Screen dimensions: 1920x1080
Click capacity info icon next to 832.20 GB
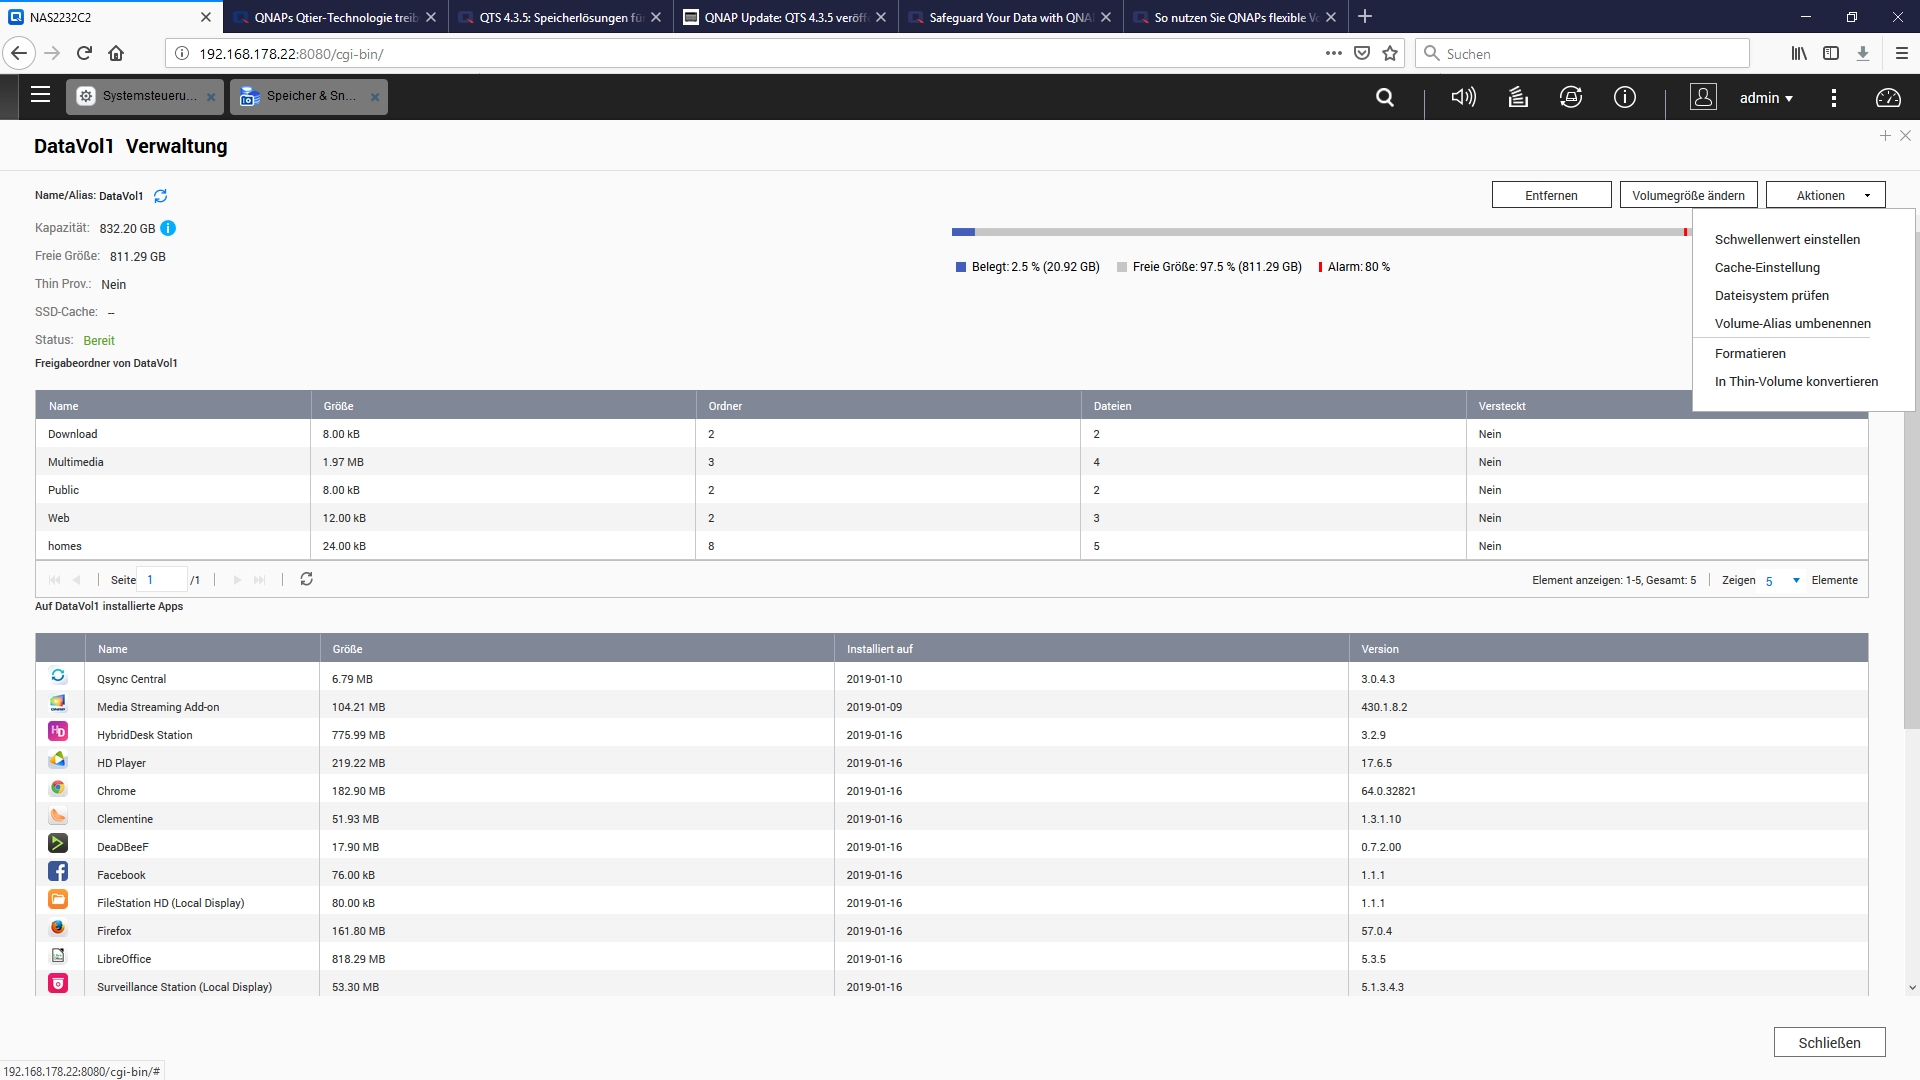tap(168, 228)
